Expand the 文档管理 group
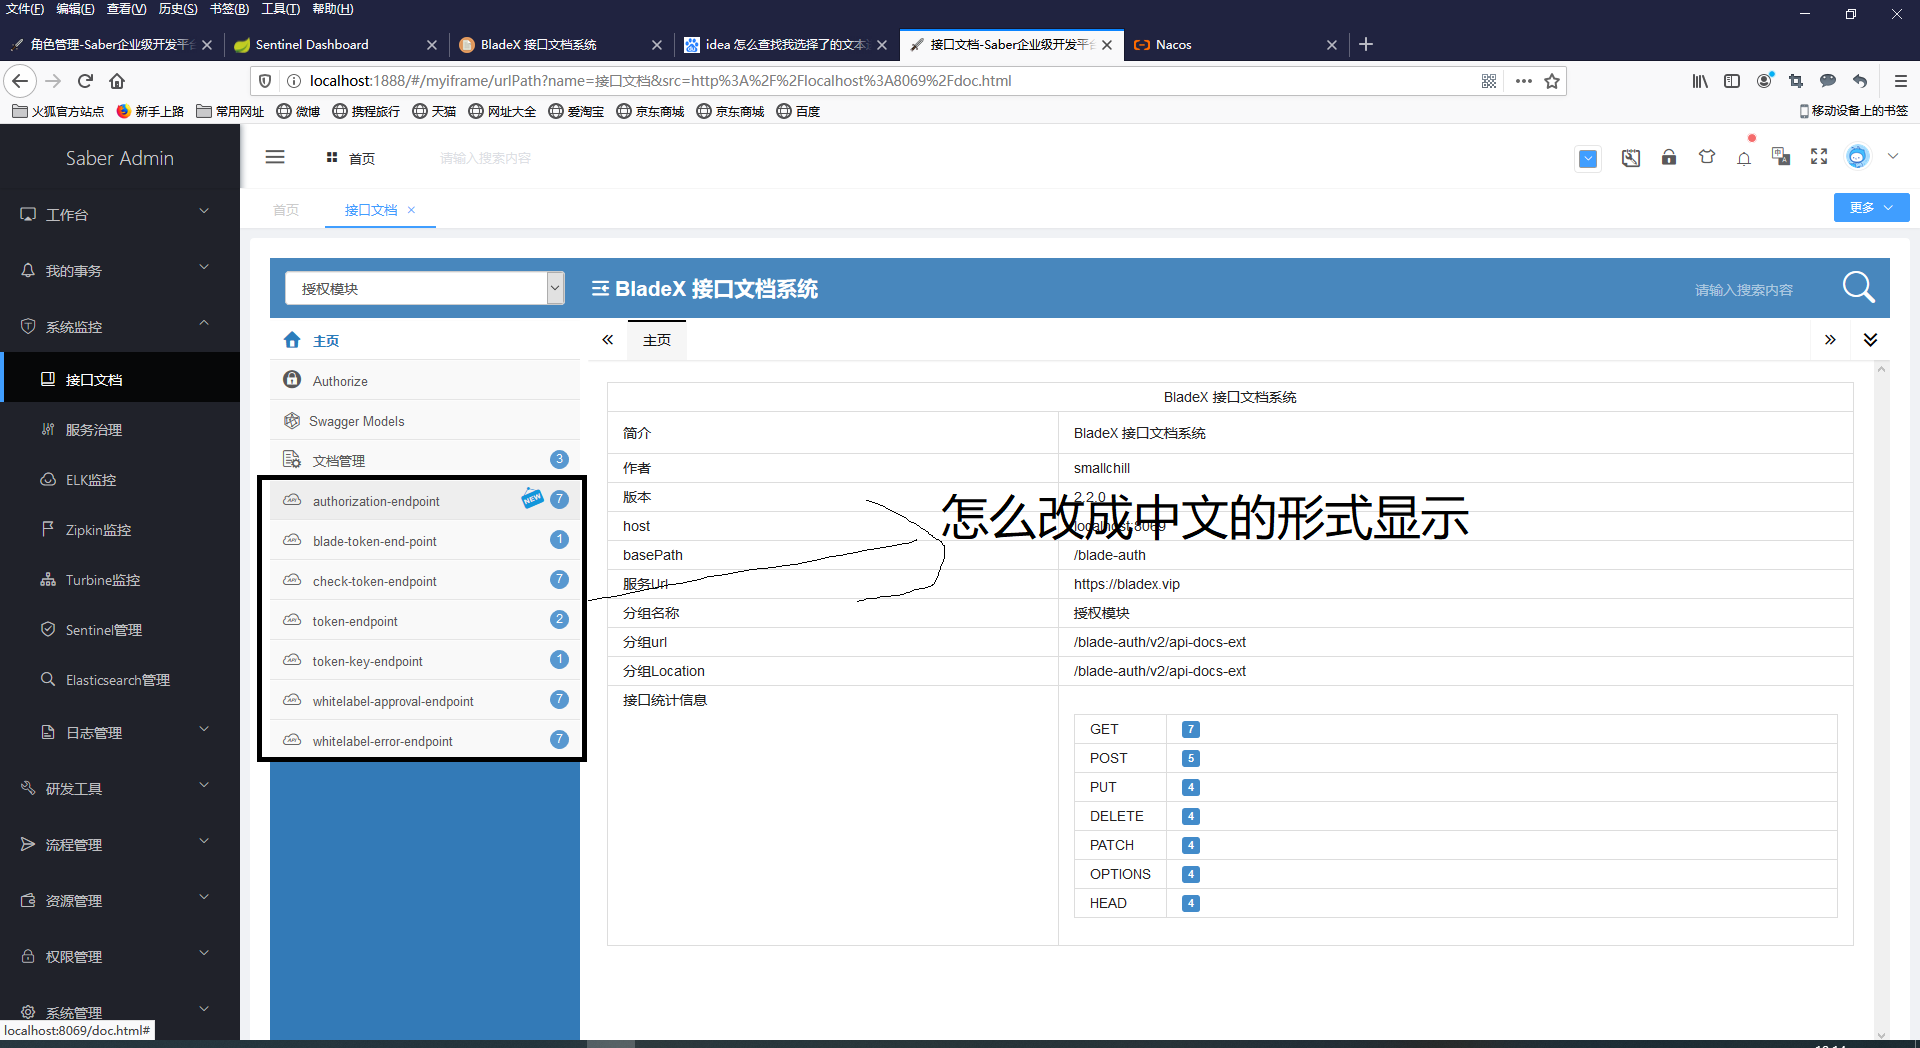The image size is (1920, 1048). (x=425, y=460)
